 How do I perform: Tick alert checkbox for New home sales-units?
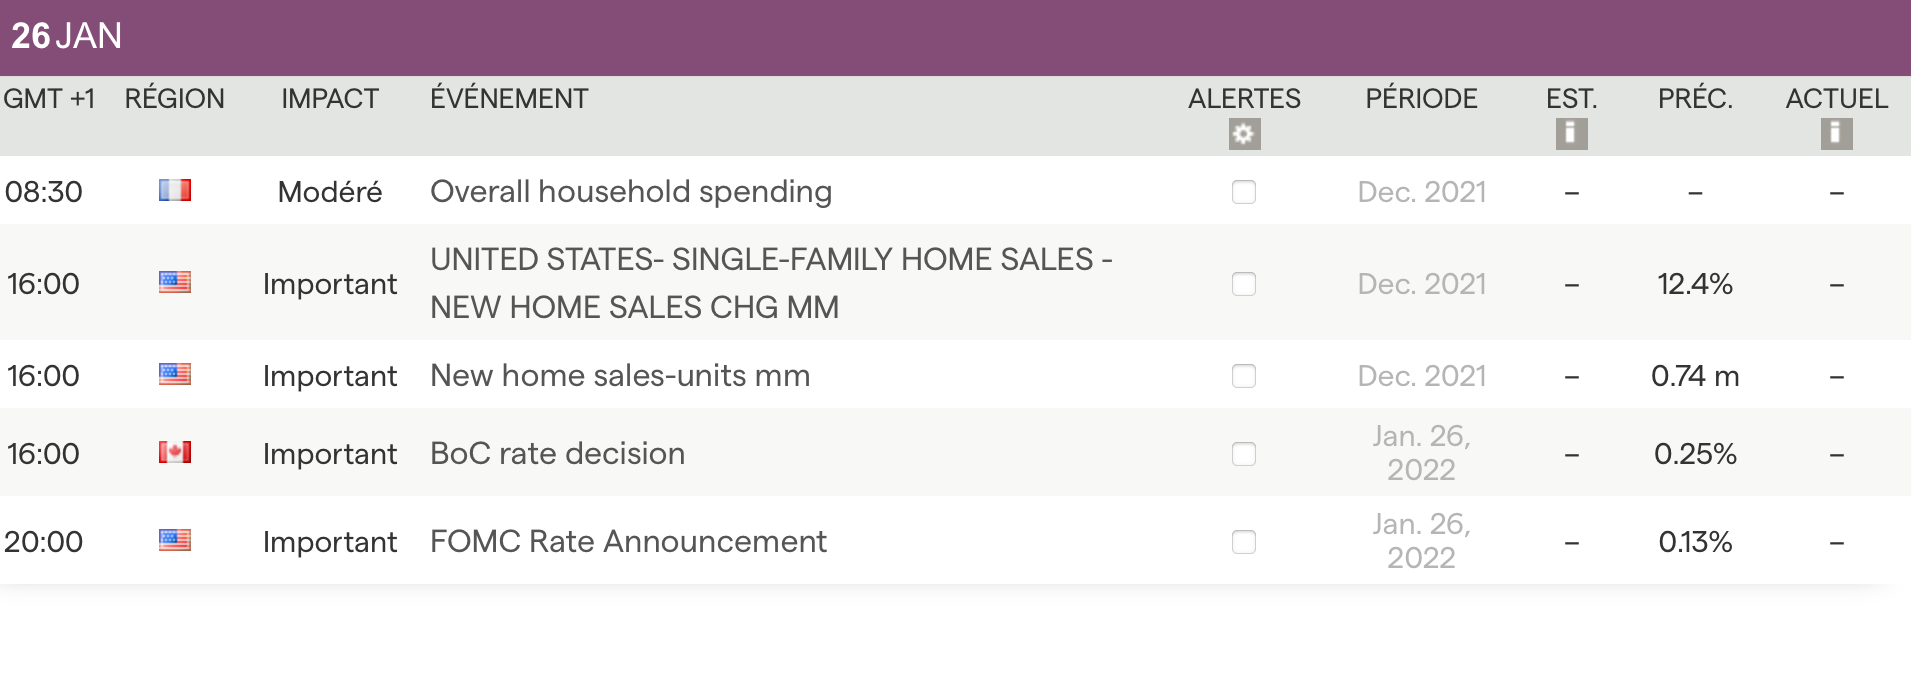tap(1244, 376)
